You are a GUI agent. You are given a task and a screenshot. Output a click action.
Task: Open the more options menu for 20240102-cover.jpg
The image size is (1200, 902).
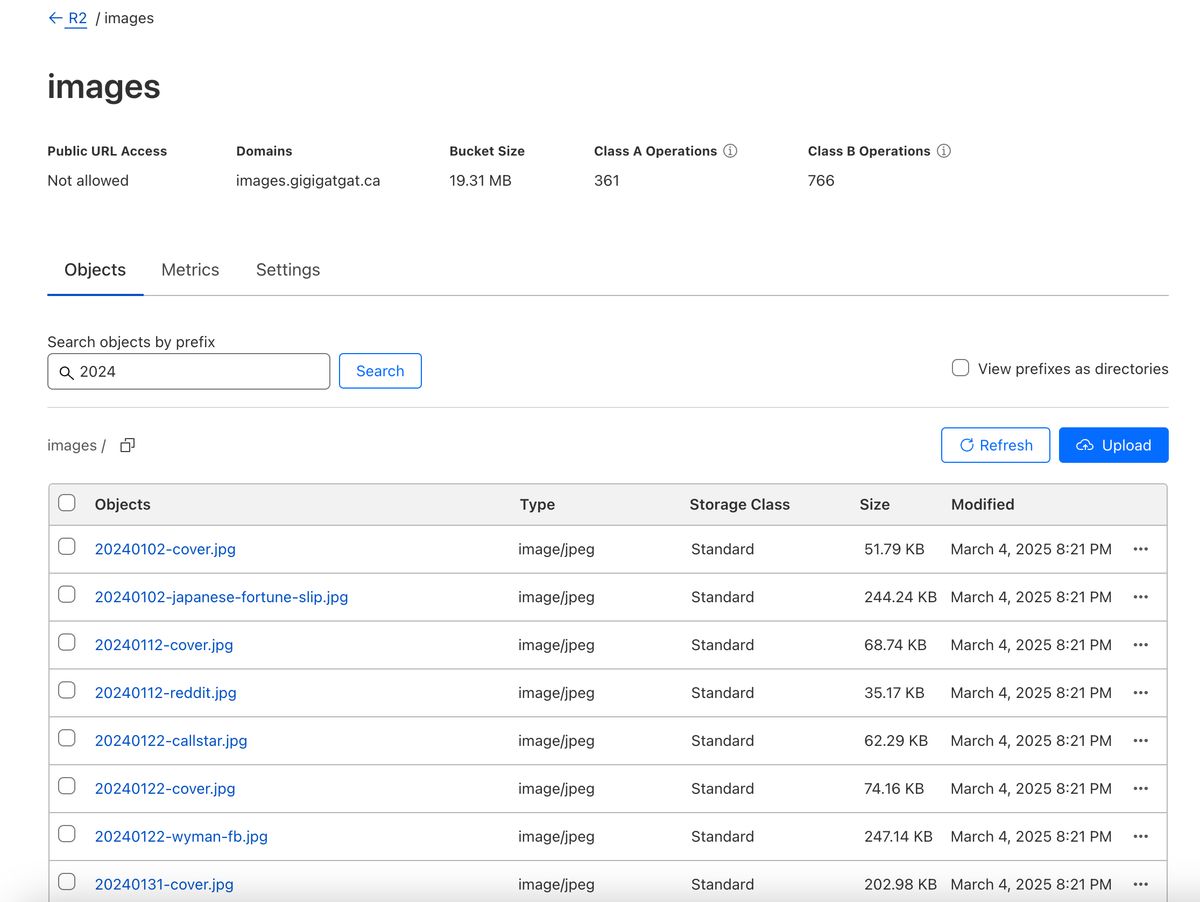click(1140, 549)
